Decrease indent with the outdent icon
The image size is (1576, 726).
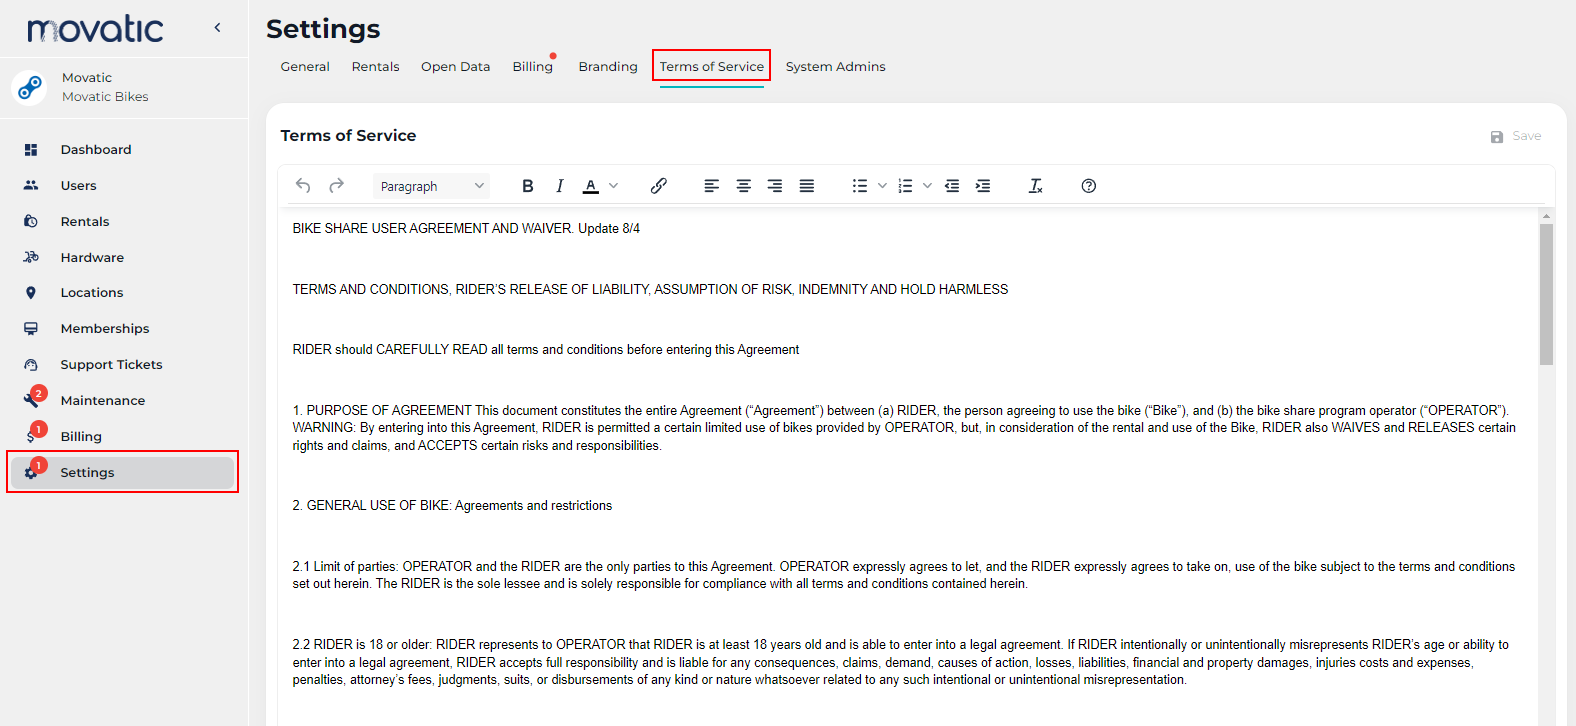[952, 186]
